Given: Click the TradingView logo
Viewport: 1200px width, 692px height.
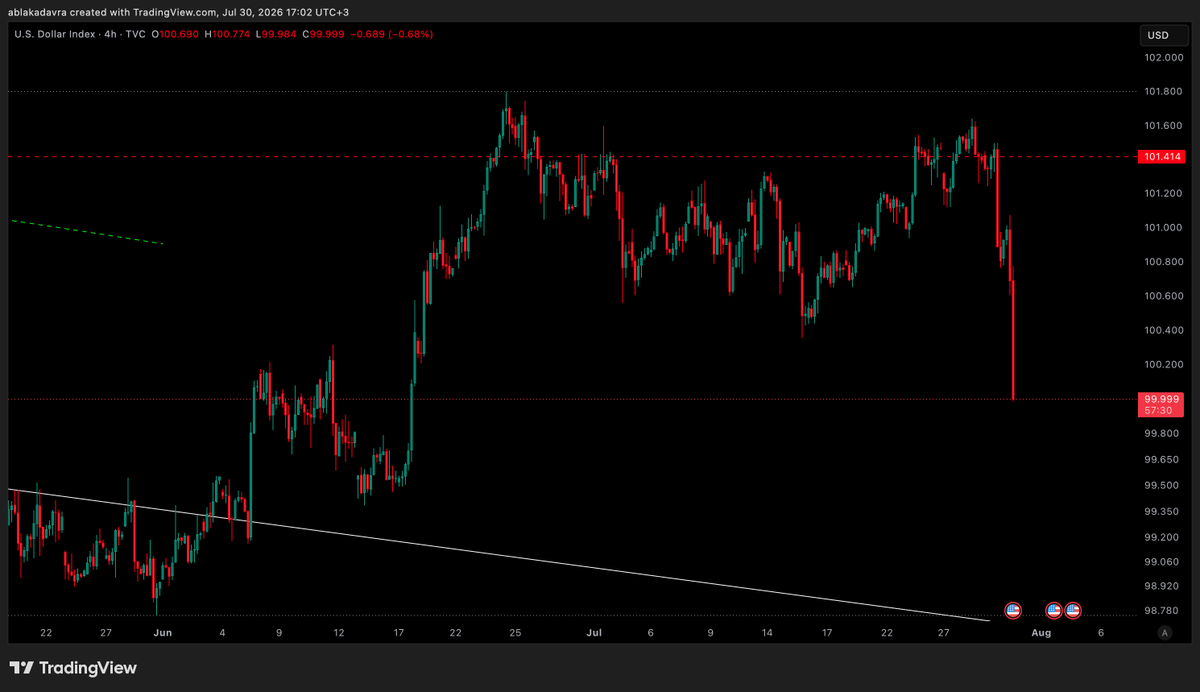Looking at the screenshot, I should point(73,668).
